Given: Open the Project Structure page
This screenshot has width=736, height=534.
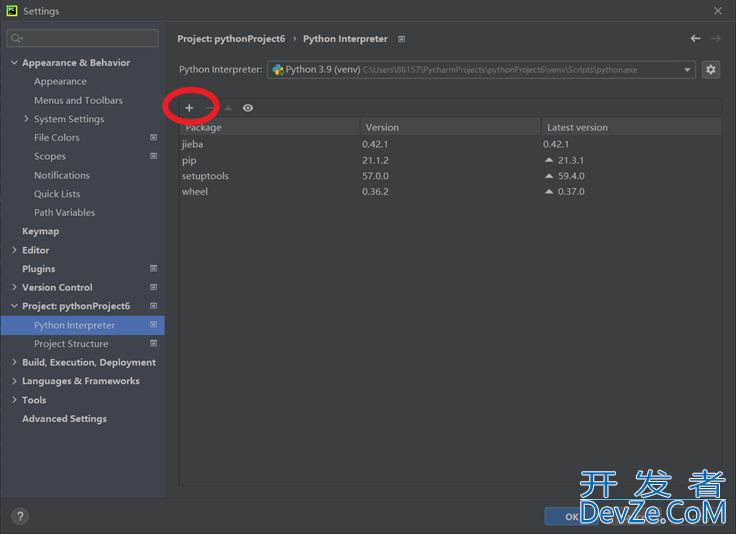Looking at the screenshot, I should [x=71, y=344].
